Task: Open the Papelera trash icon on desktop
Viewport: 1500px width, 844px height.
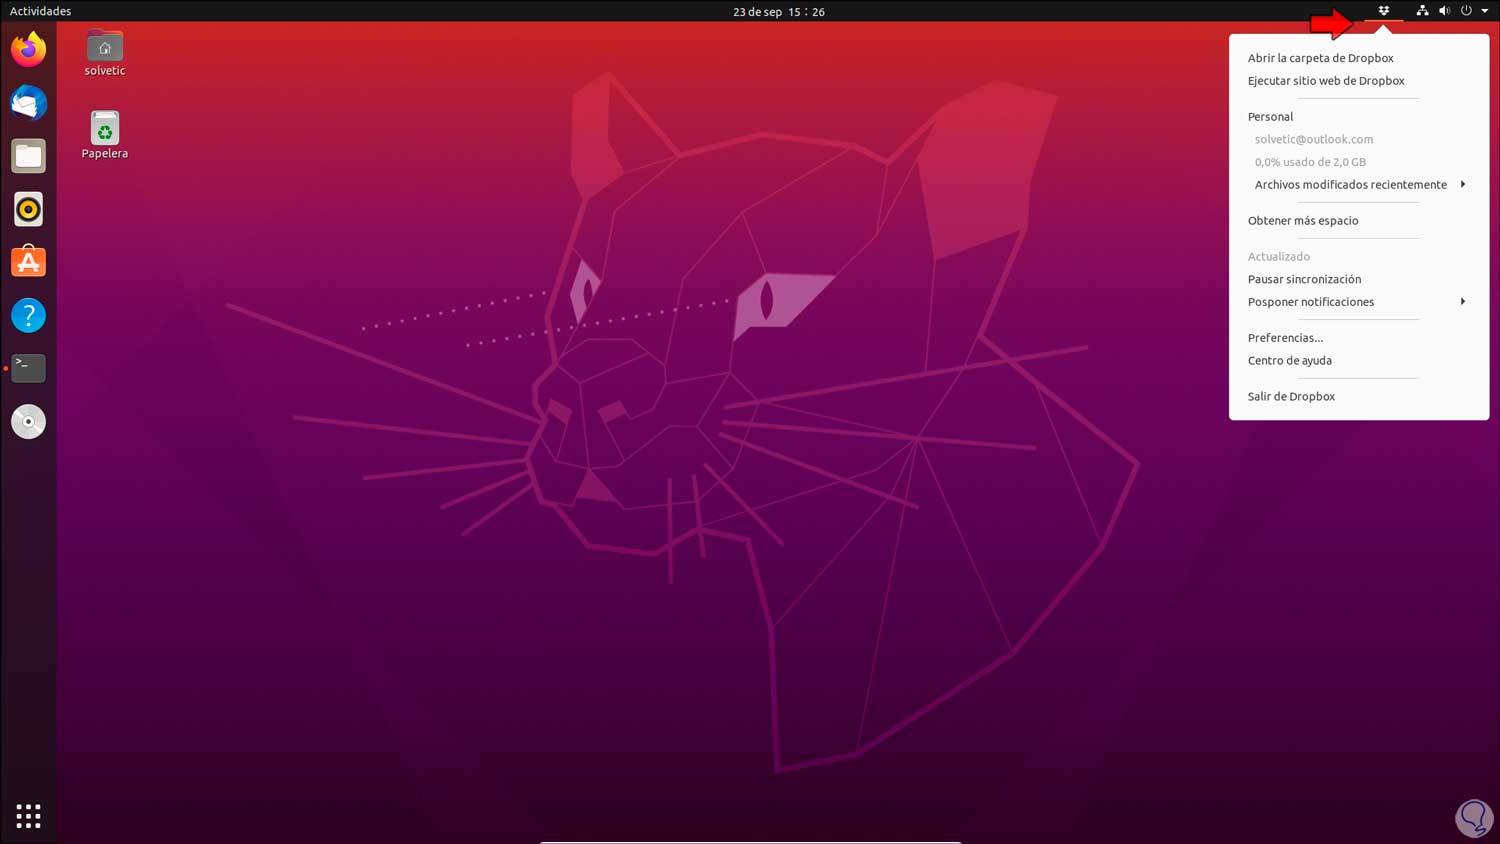Action: [105, 135]
